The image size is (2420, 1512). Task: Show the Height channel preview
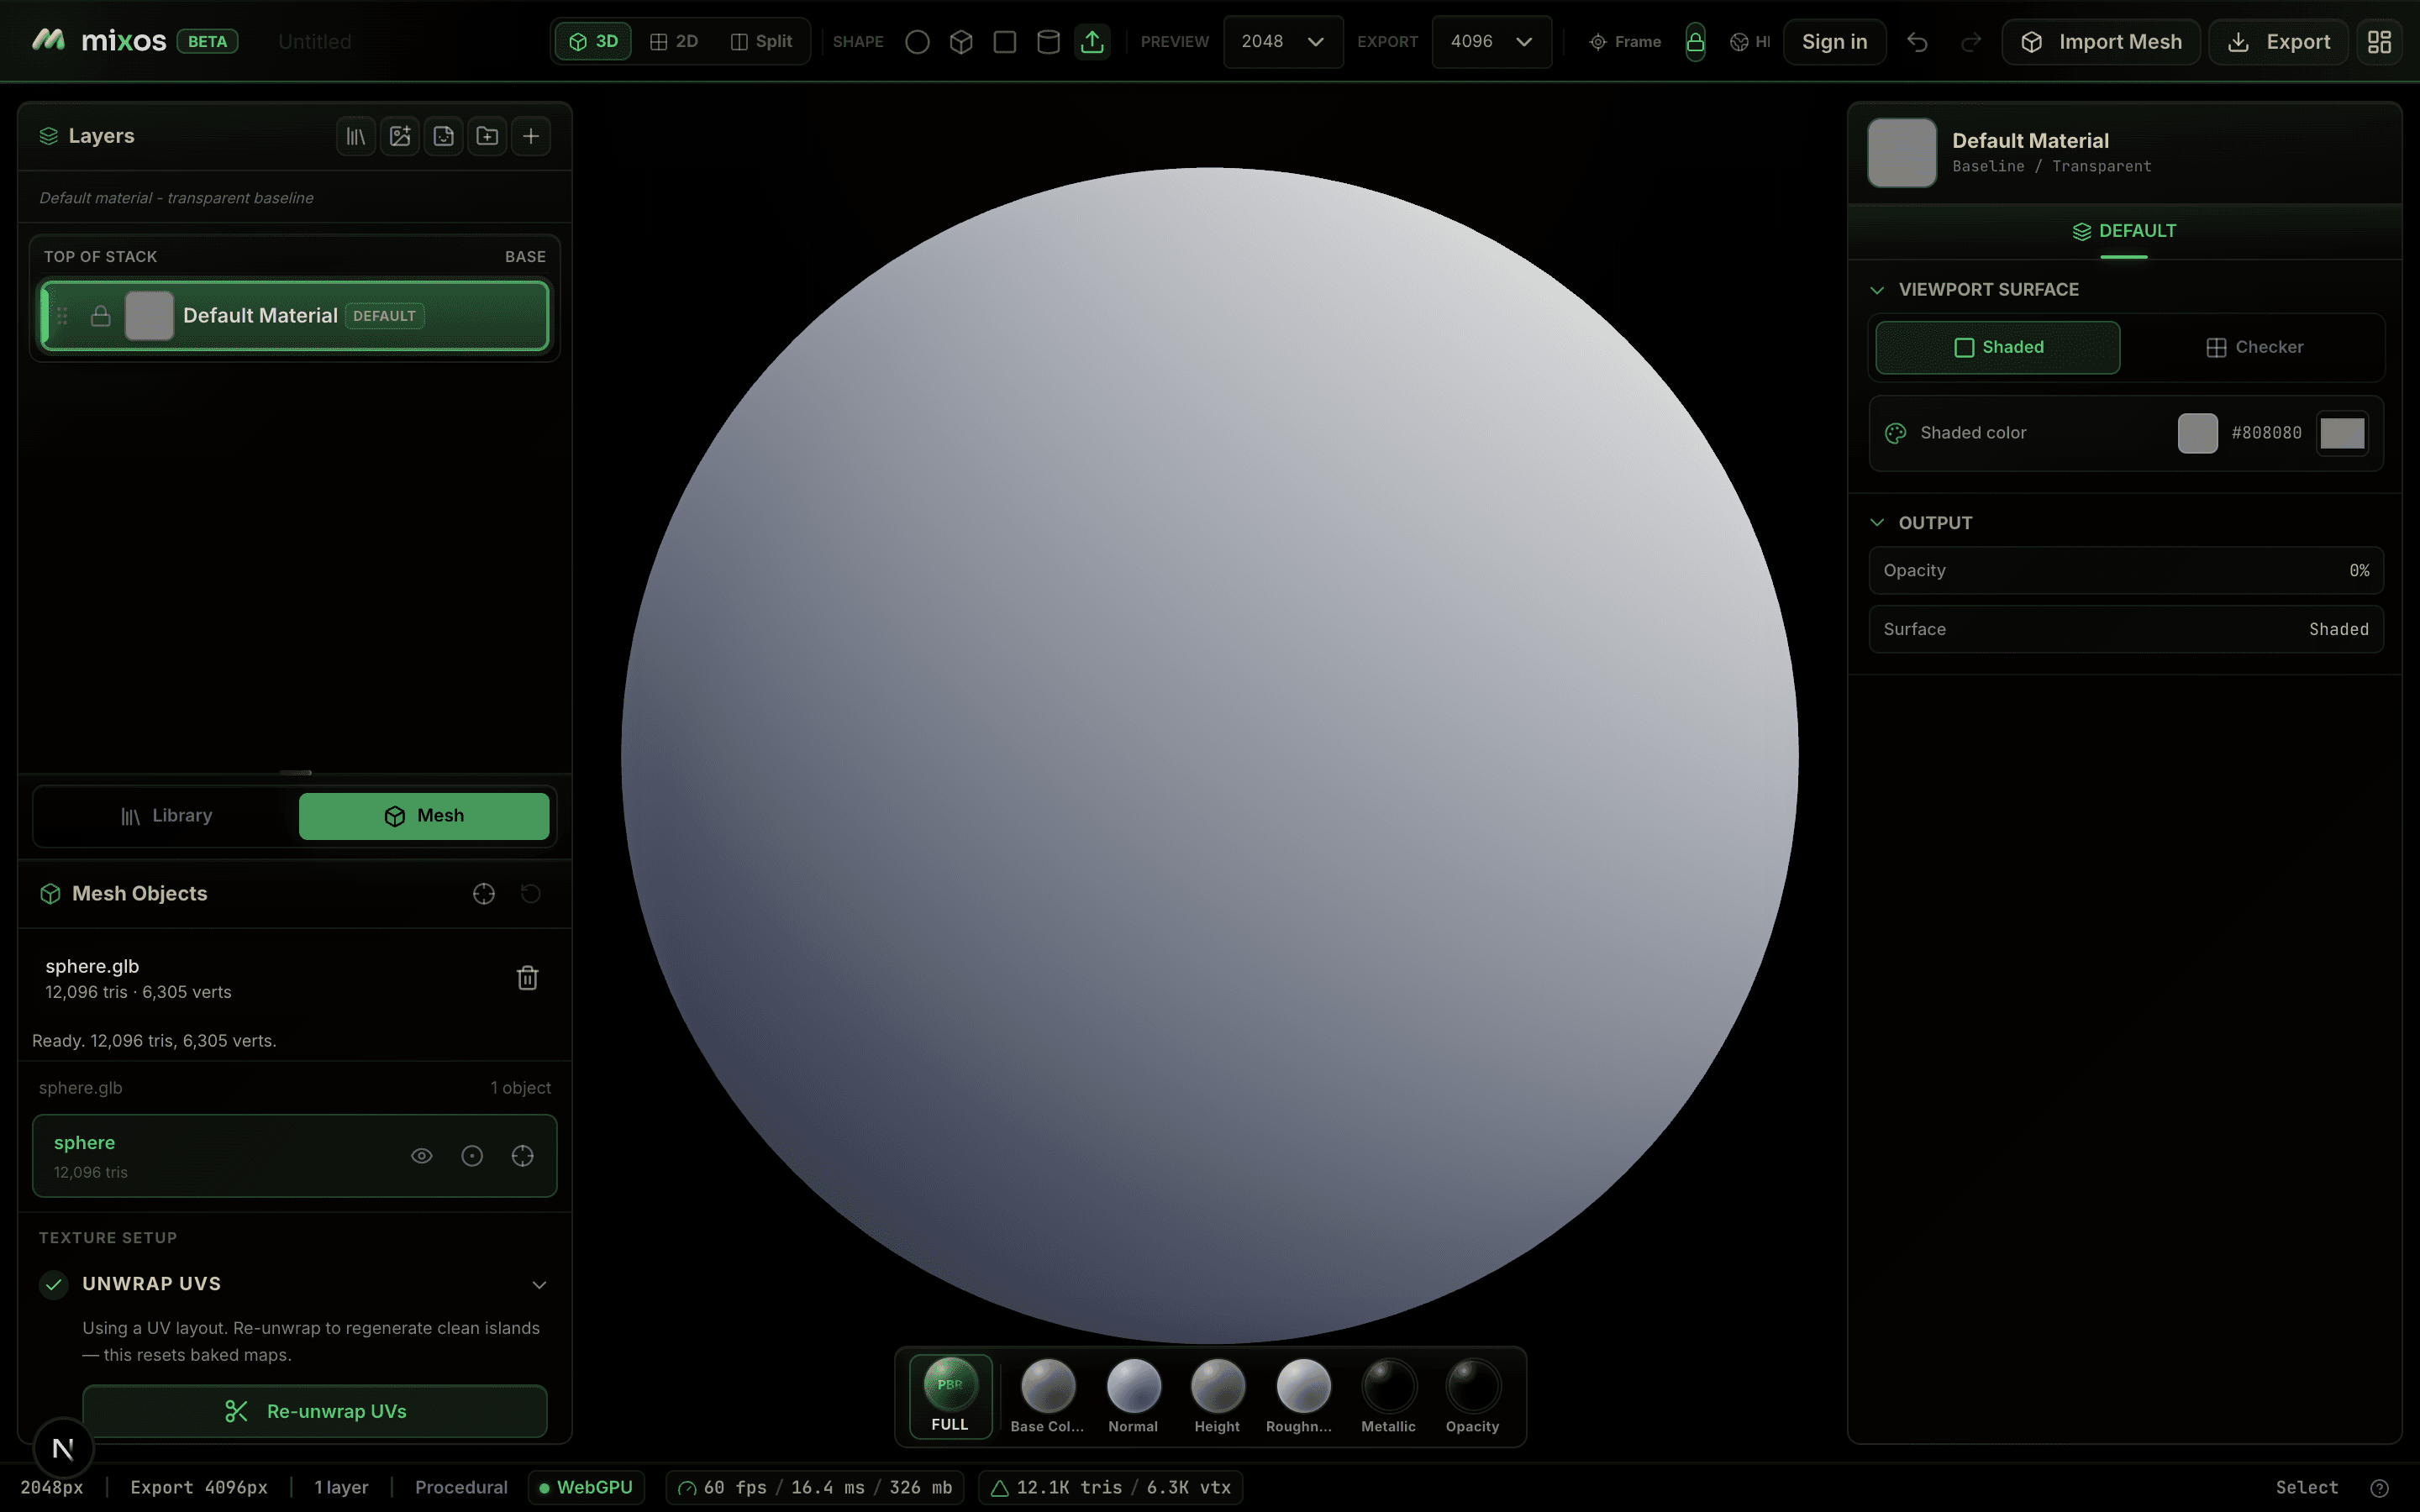(x=1217, y=1396)
